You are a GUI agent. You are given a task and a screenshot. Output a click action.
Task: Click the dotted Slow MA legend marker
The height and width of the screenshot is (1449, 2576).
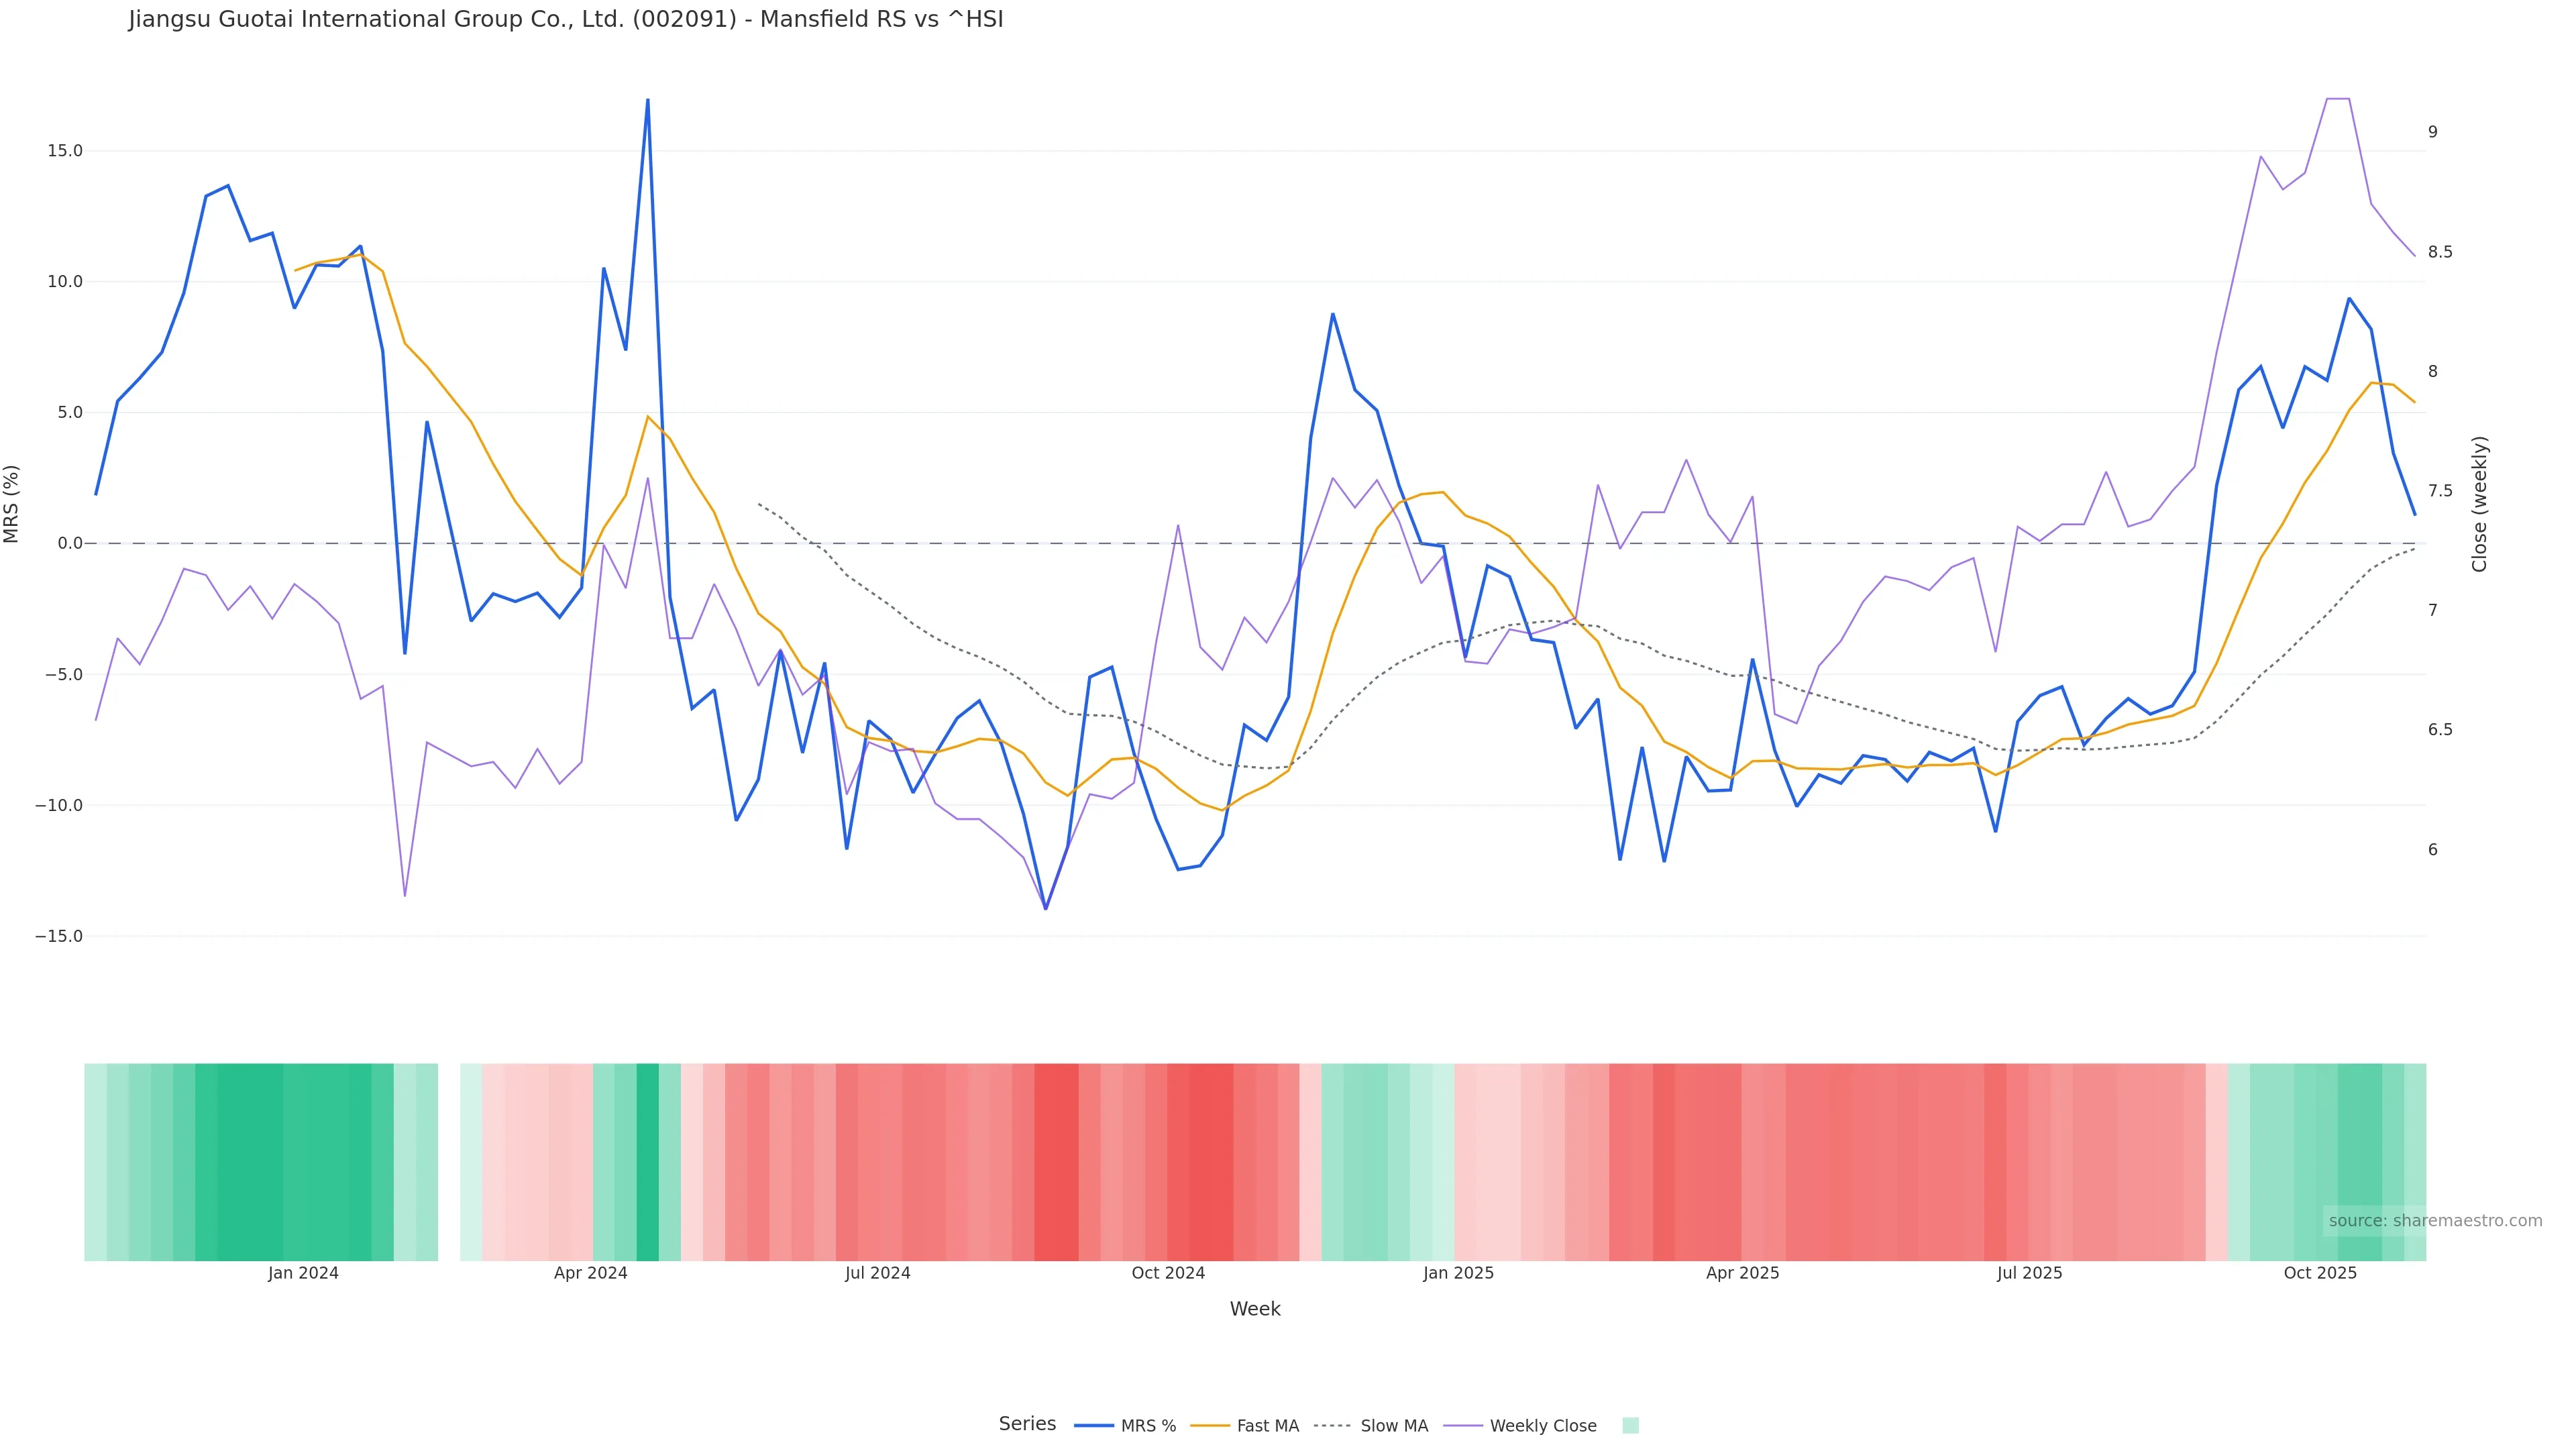coord(1332,1426)
